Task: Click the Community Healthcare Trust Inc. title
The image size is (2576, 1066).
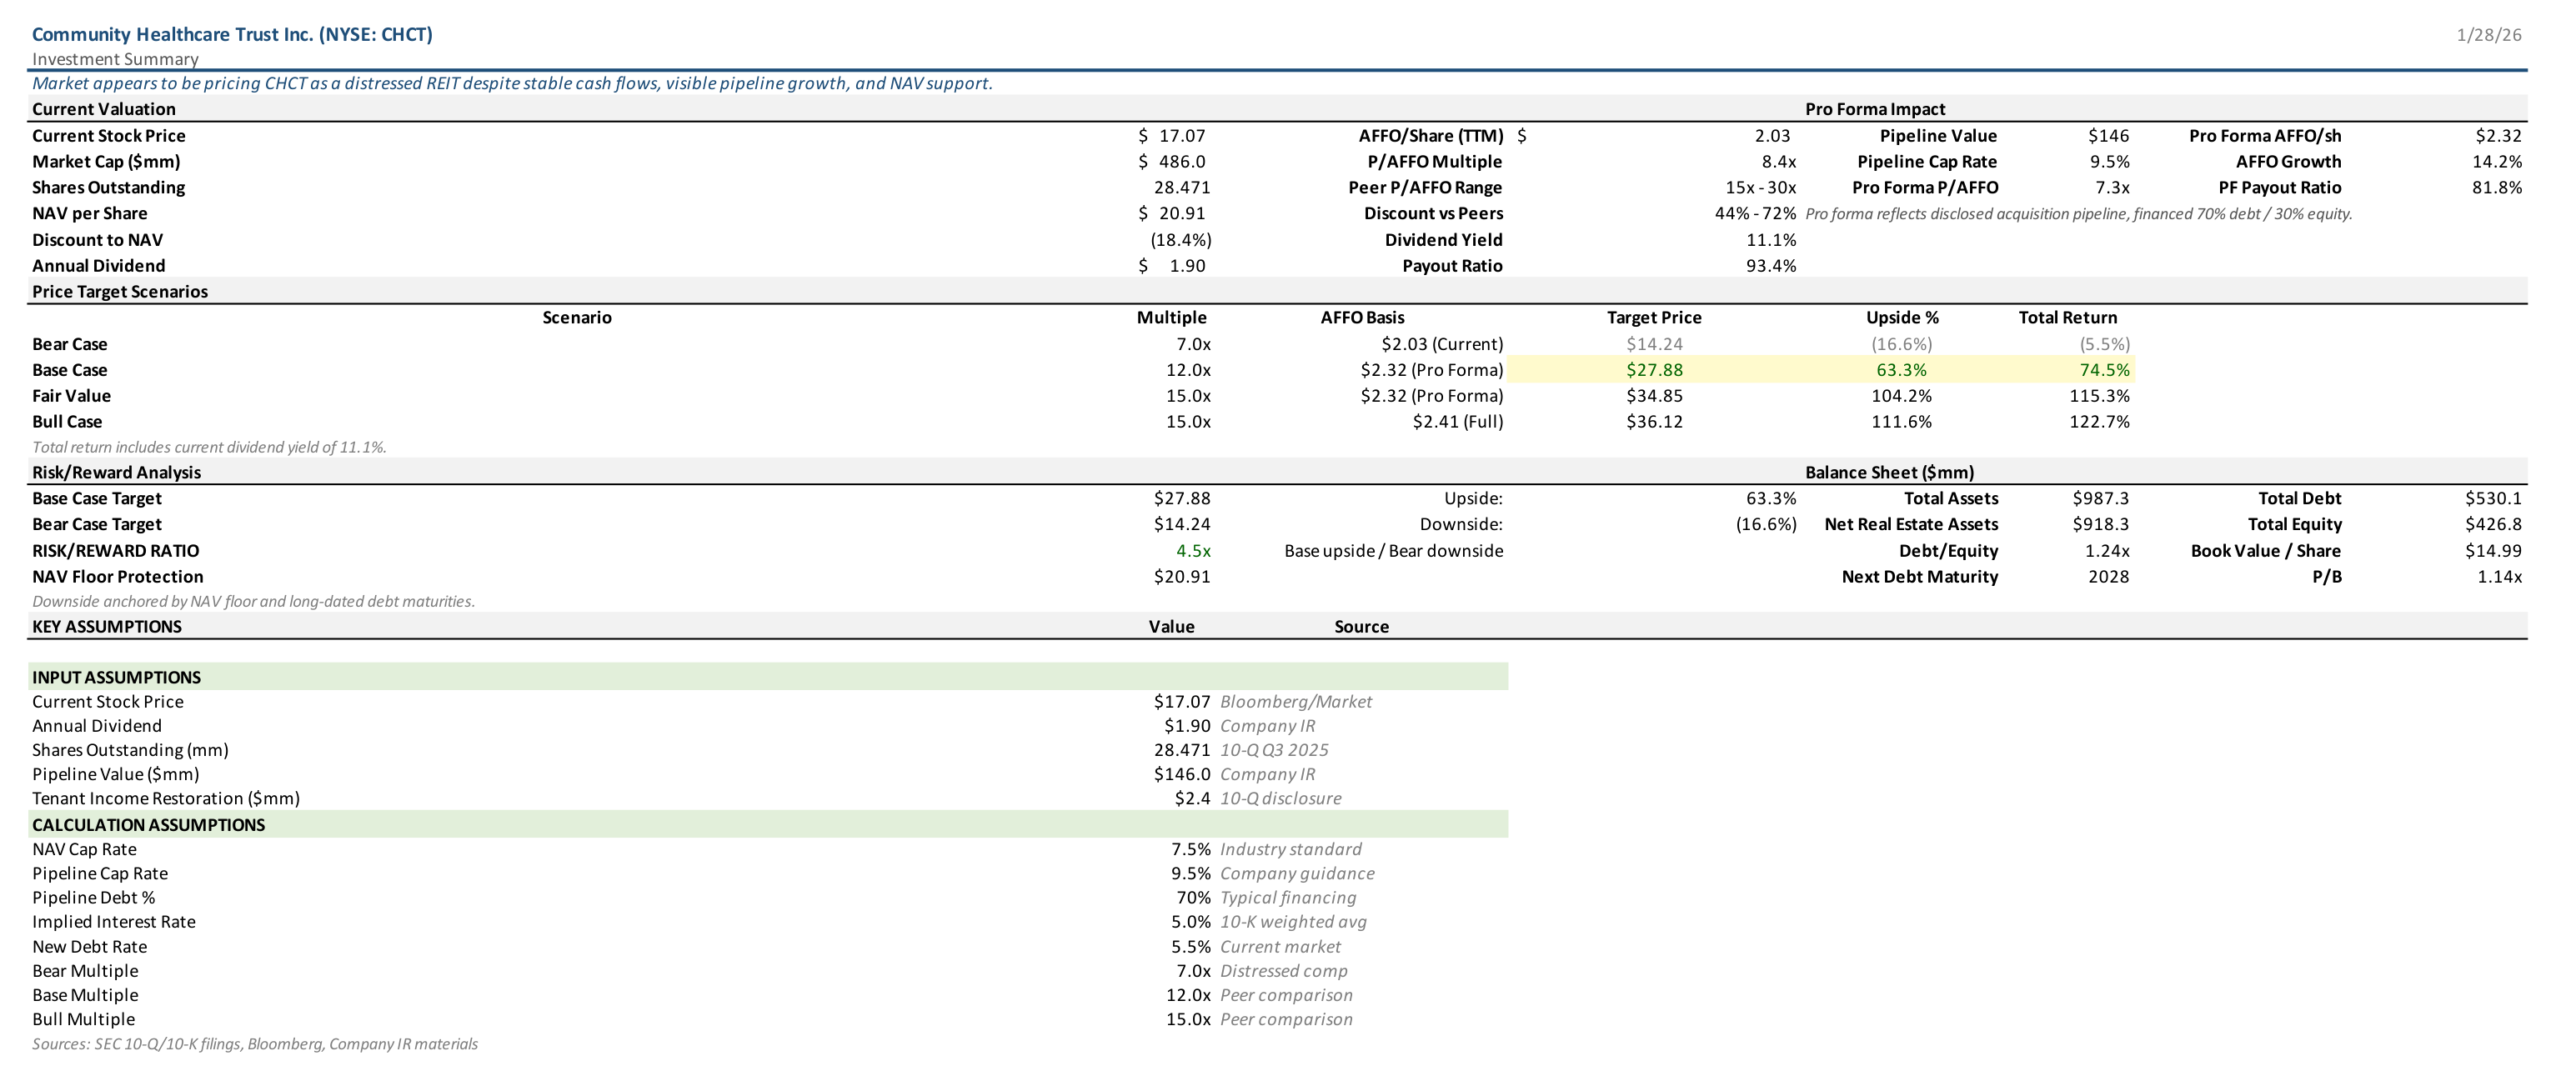Action: pos(232,35)
